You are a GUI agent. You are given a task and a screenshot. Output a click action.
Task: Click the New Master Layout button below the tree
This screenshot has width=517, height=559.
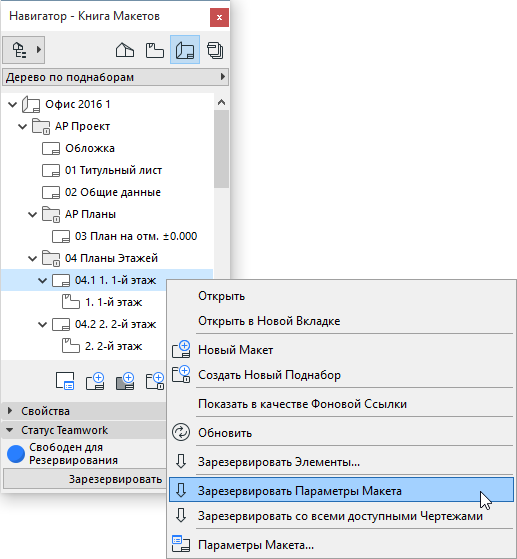[x=125, y=381]
